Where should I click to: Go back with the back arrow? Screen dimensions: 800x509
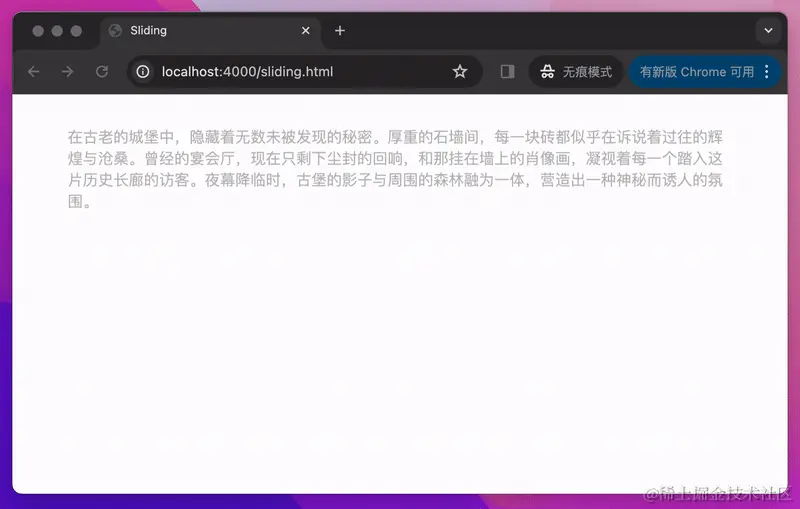click(x=34, y=71)
